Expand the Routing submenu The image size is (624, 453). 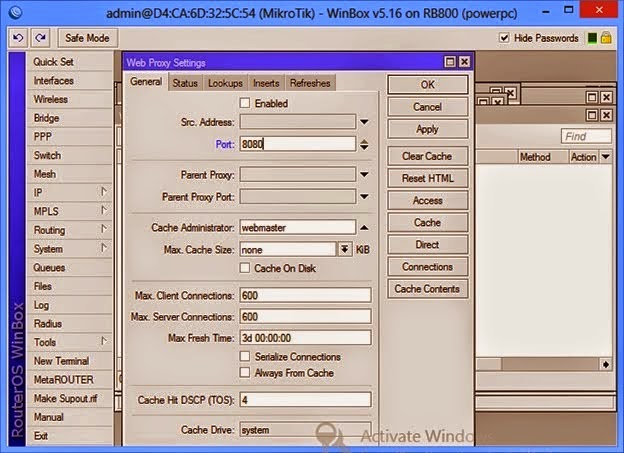(x=104, y=229)
